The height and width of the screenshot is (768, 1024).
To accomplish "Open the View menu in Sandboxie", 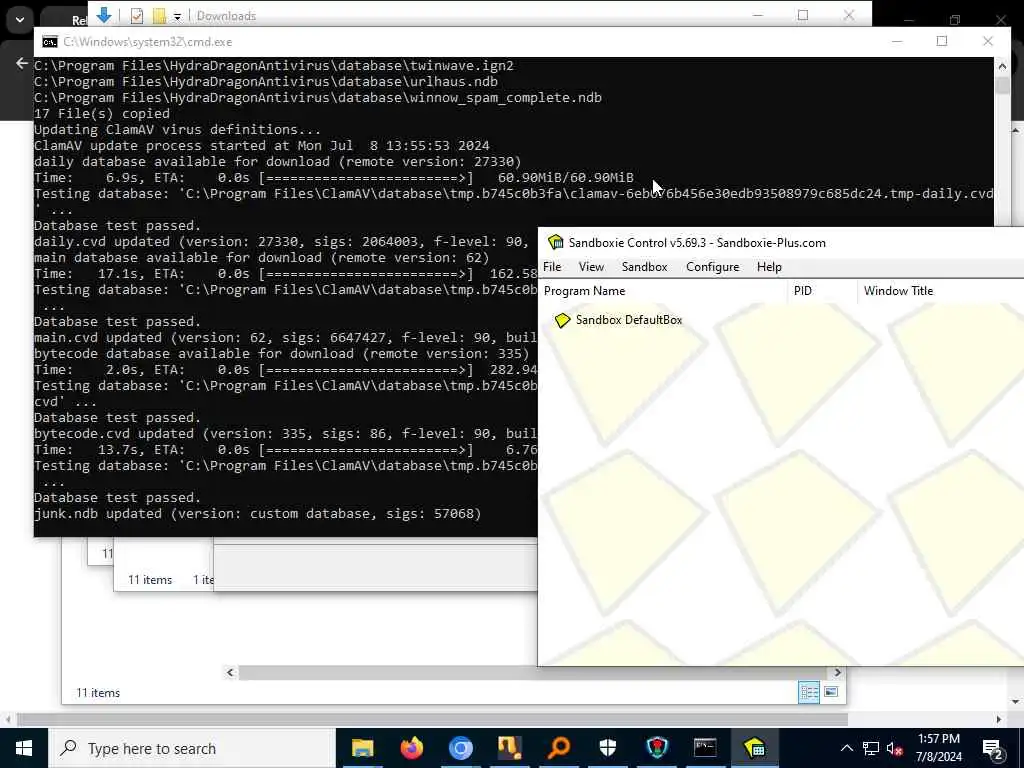I will click(x=591, y=266).
